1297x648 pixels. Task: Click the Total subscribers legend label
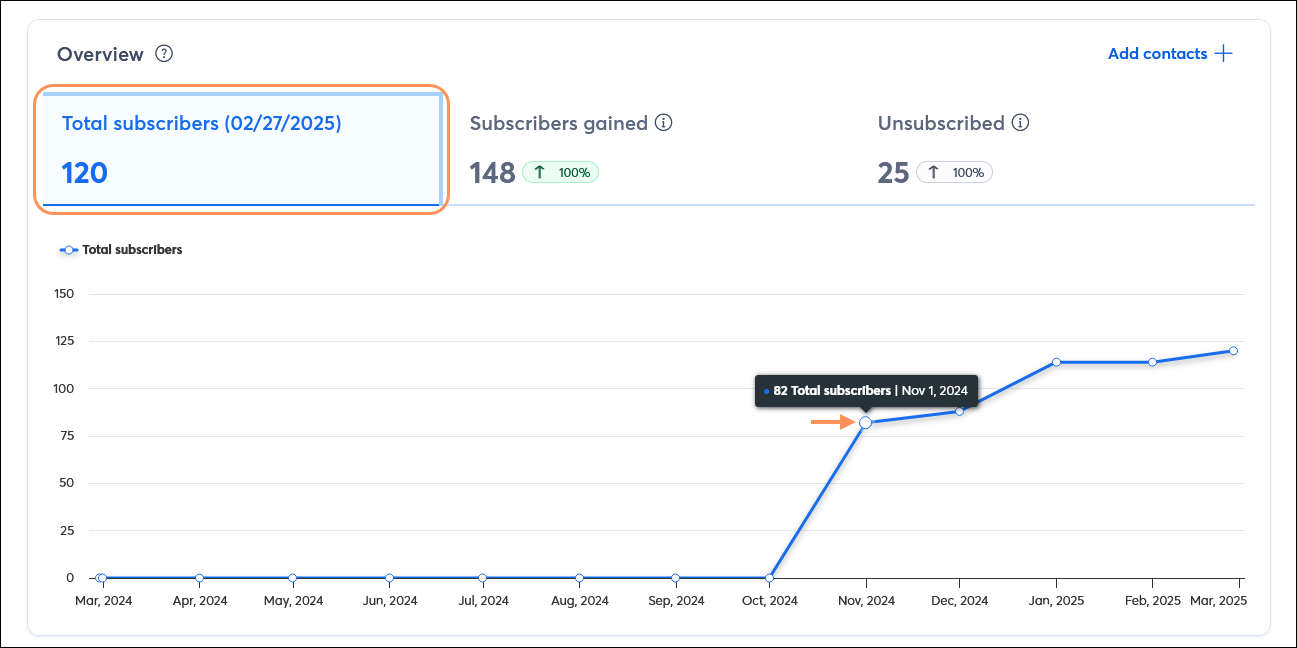[132, 250]
